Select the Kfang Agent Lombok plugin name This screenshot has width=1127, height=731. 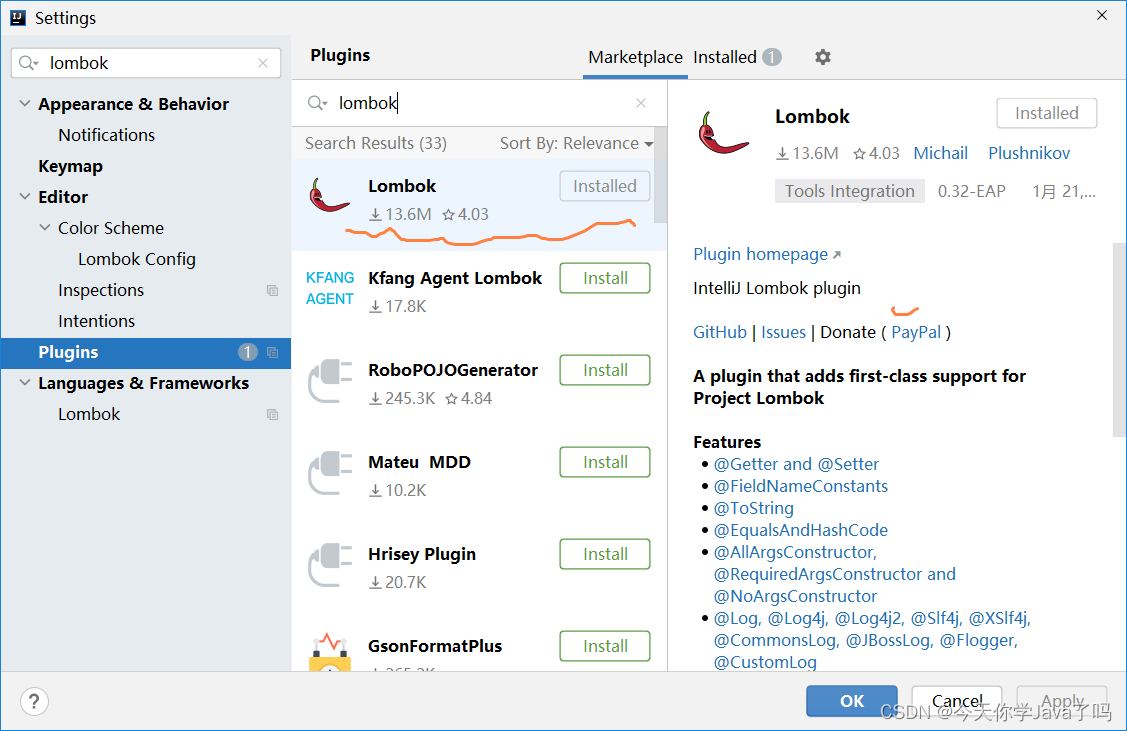tap(455, 278)
